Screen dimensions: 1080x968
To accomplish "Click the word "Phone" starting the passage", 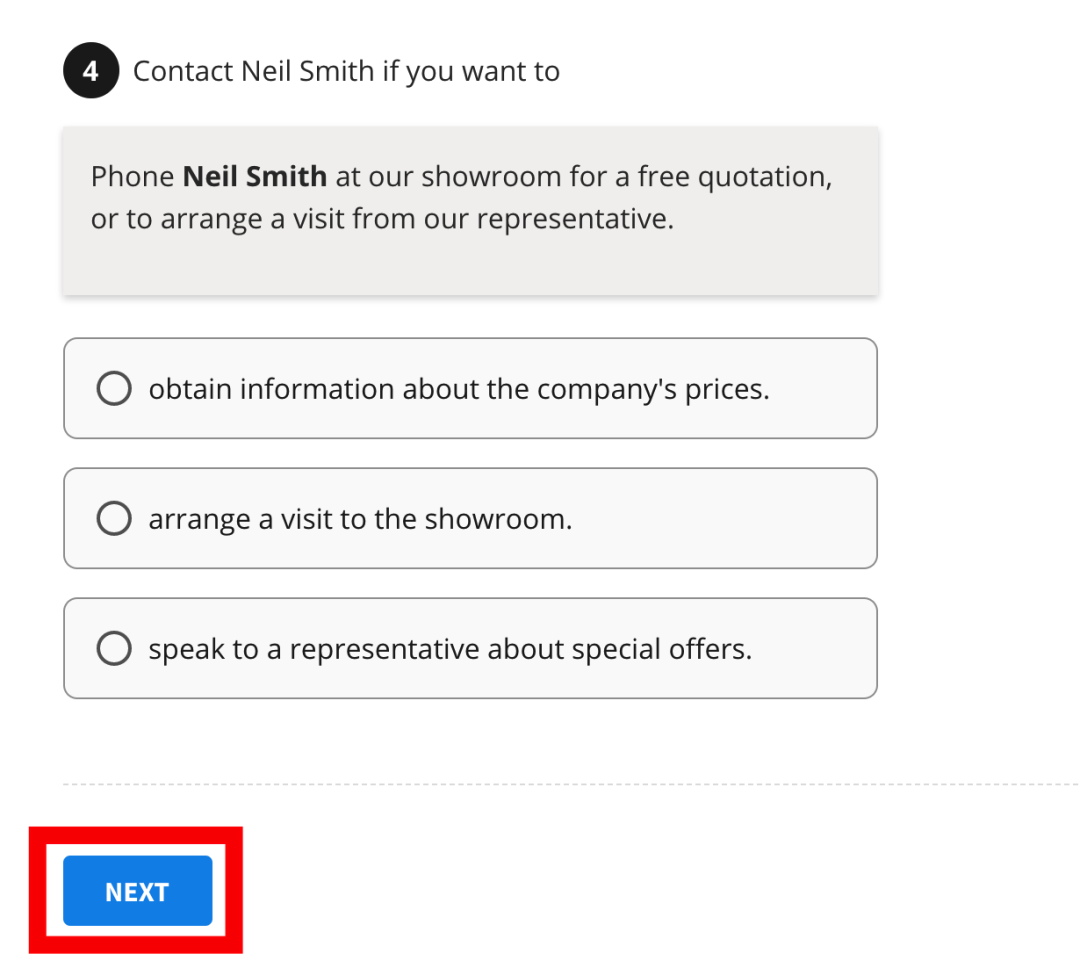I will 132,177.
